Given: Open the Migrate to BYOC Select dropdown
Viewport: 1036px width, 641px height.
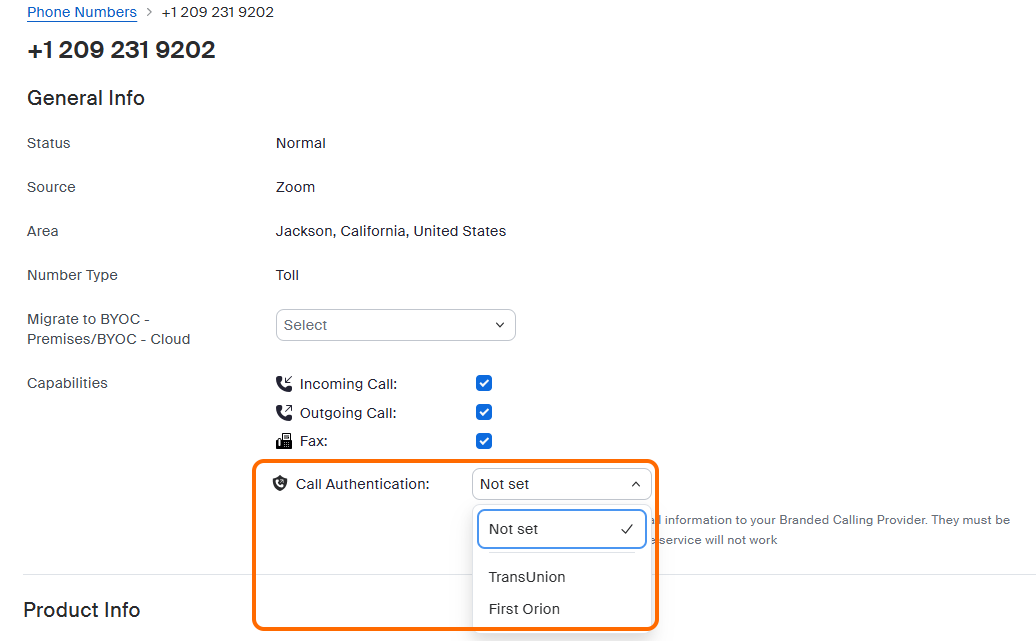Looking at the screenshot, I should click(x=395, y=325).
